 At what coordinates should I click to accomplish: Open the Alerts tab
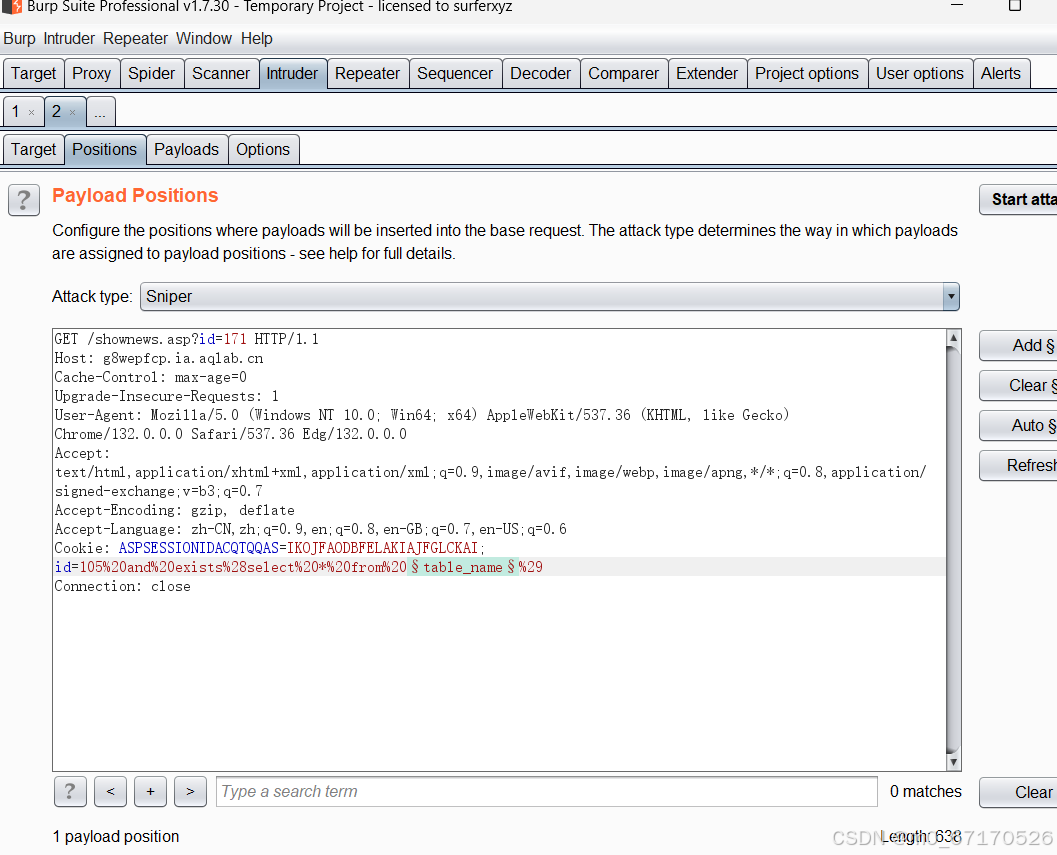click(1001, 73)
